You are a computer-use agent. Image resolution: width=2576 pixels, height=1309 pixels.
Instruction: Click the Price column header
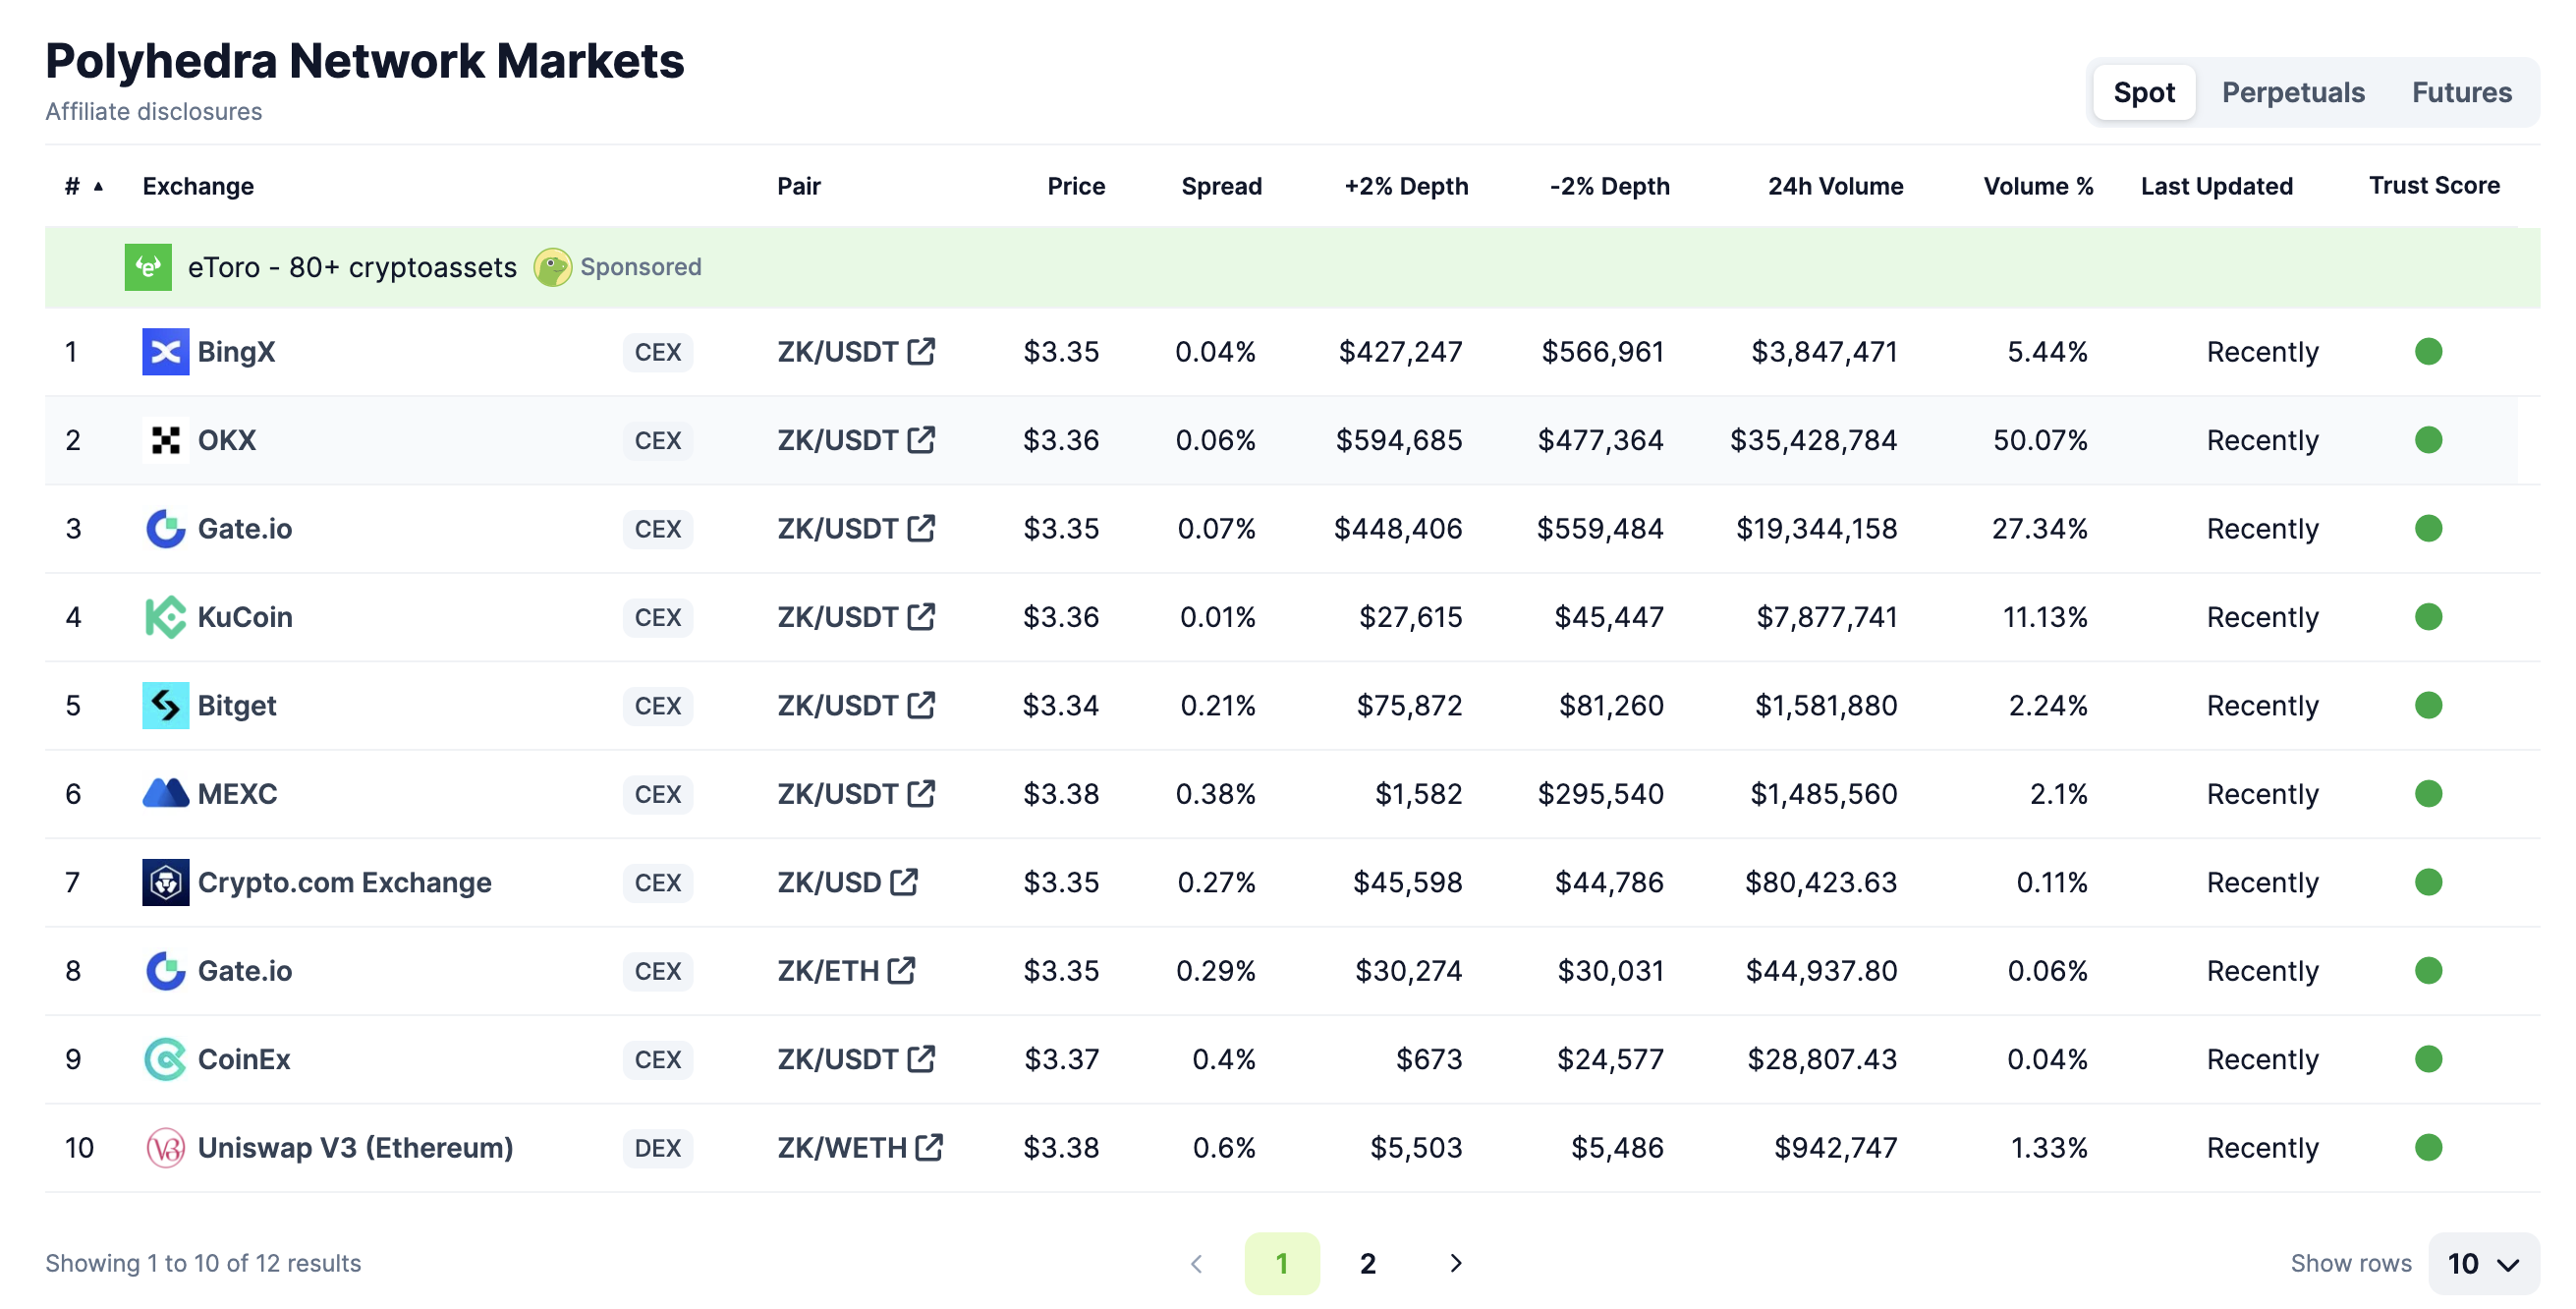coord(1076,186)
